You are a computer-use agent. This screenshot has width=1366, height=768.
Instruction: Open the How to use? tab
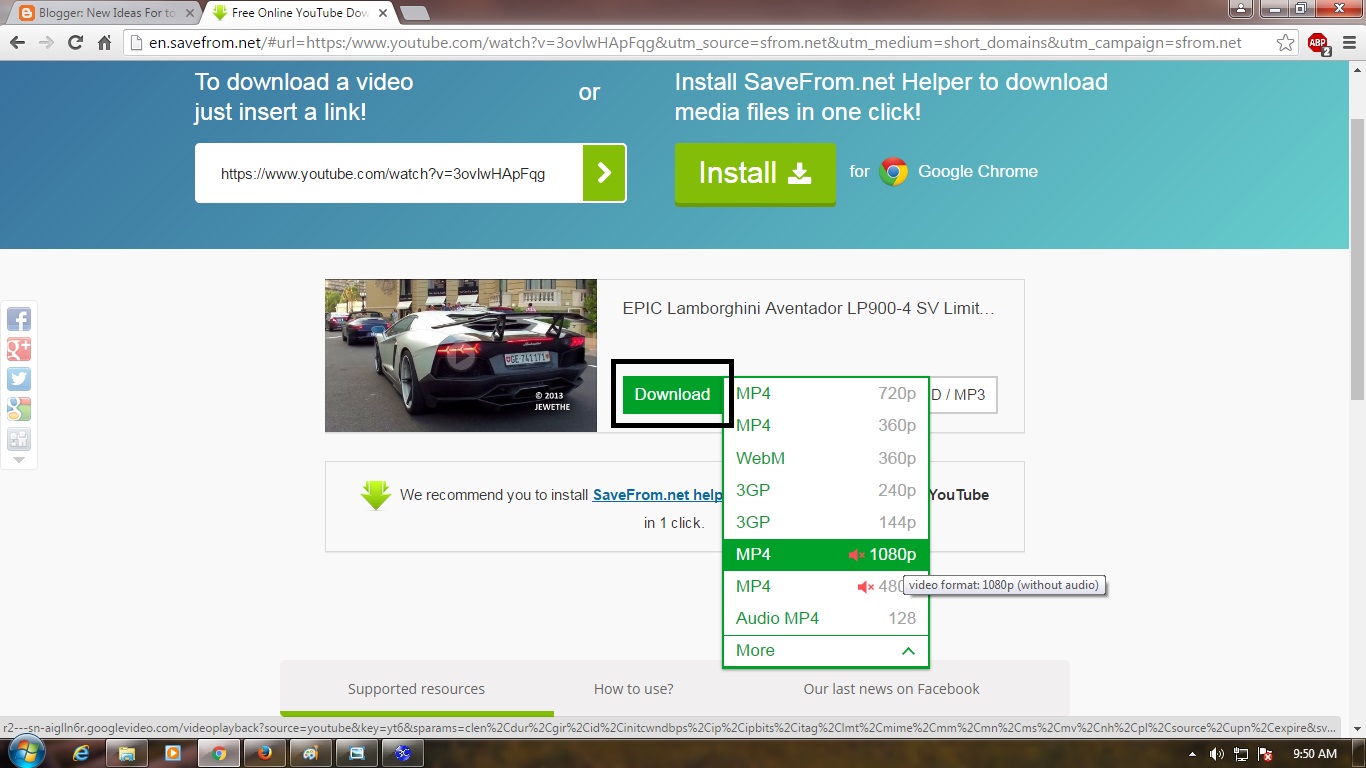[x=633, y=689]
